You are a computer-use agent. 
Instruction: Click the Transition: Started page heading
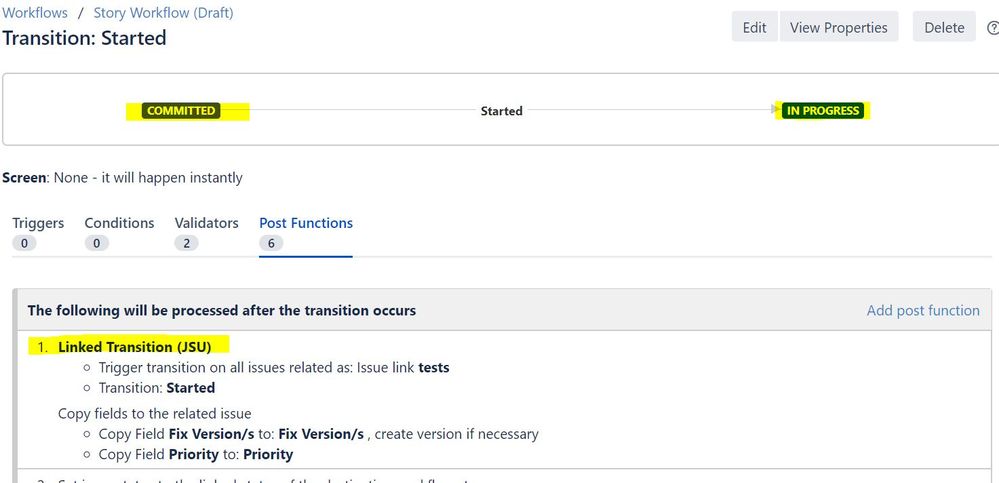coord(85,39)
